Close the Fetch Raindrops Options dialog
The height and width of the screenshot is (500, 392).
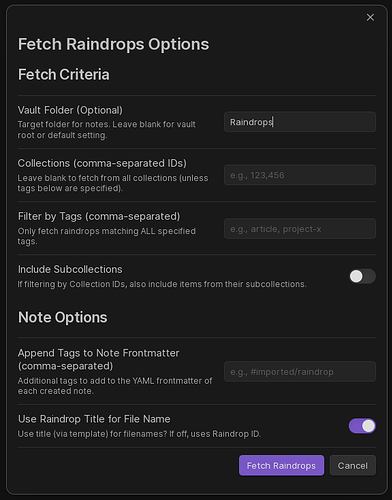(370, 17)
